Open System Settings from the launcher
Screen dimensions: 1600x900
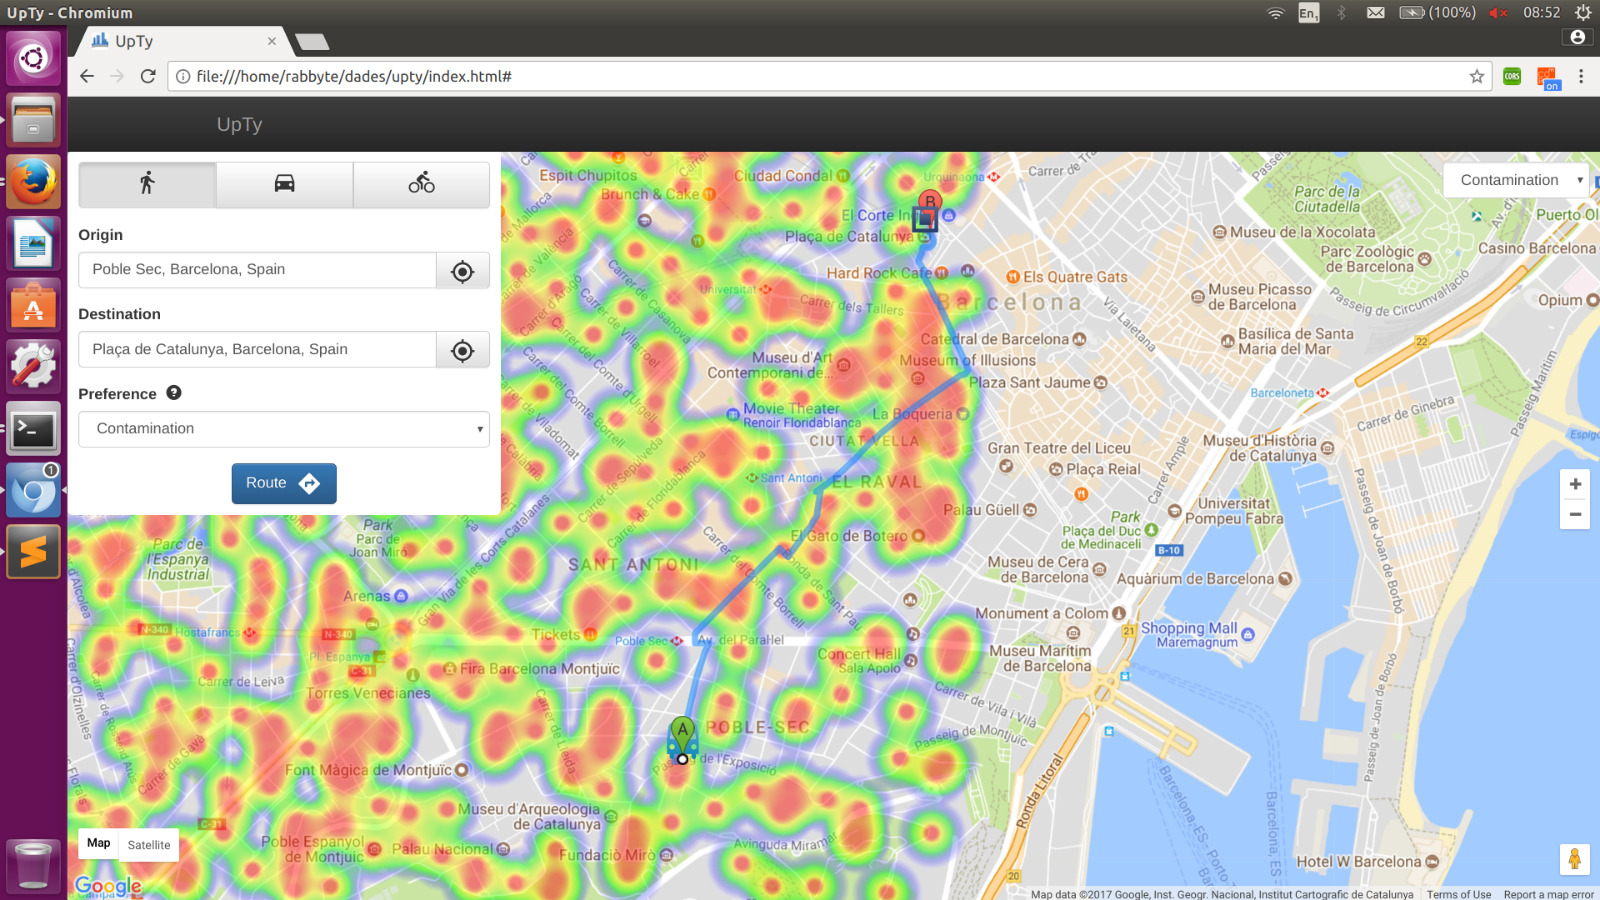point(33,367)
